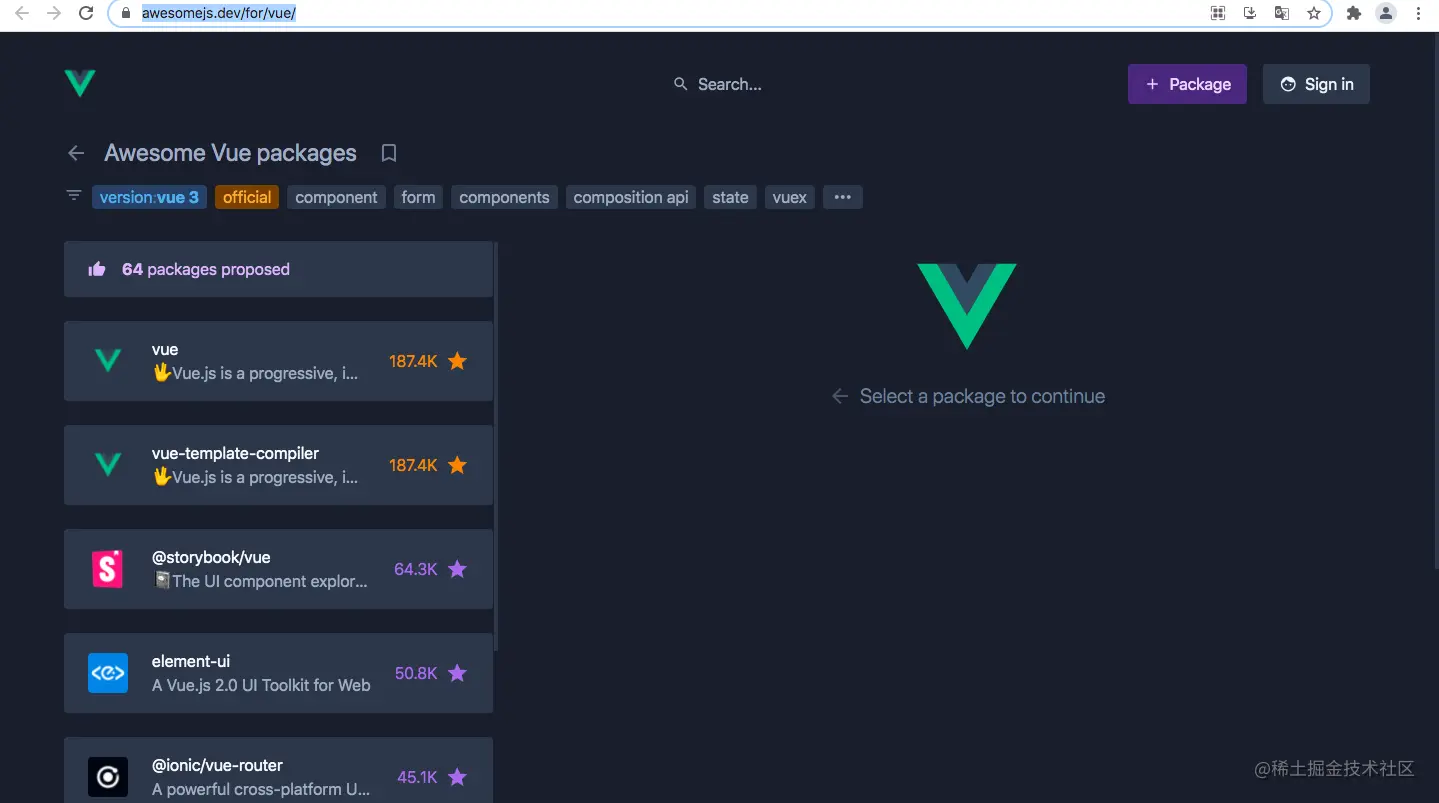Click the site lock icon in address bar
This screenshot has height=803, width=1439.
click(x=126, y=13)
